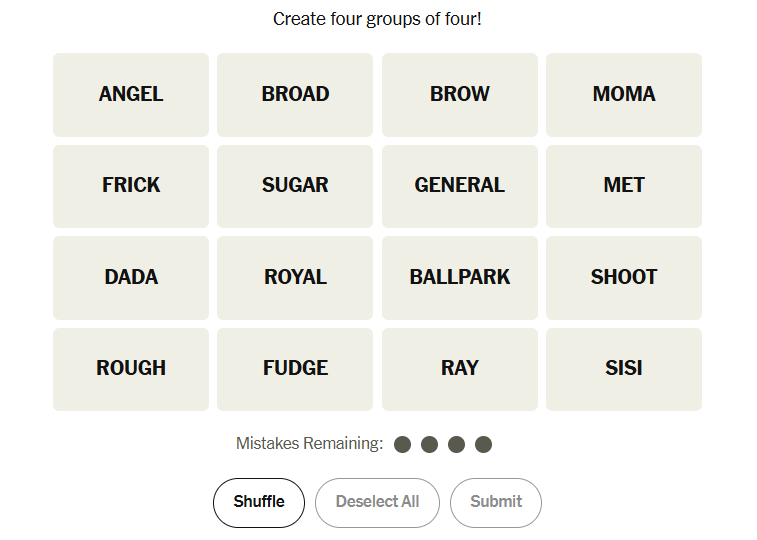Select the BALLPARK word tile
This screenshot has height=540, width=757.
[459, 277]
